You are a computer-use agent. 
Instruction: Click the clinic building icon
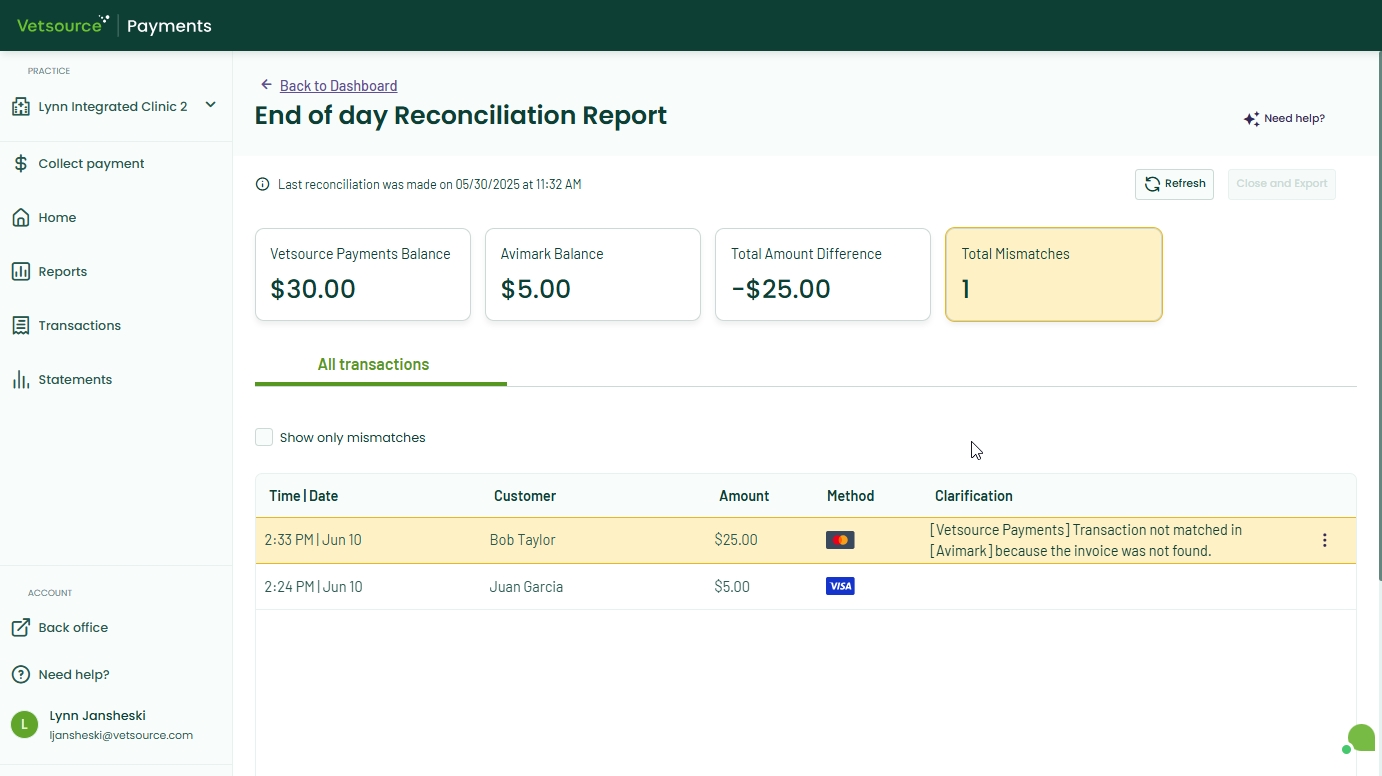(21, 106)
